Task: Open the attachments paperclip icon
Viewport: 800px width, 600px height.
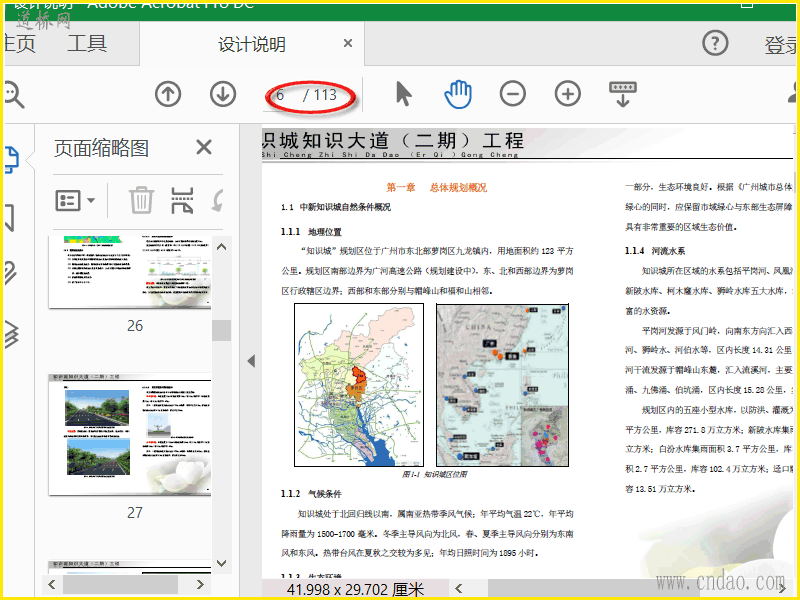Action: [x=10, y=273]
